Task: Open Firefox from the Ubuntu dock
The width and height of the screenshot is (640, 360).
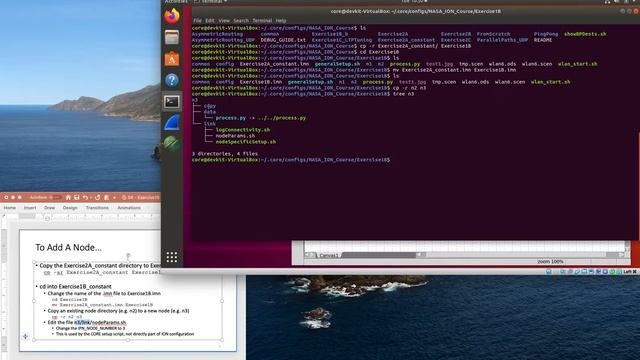Action: click(172, 16)
